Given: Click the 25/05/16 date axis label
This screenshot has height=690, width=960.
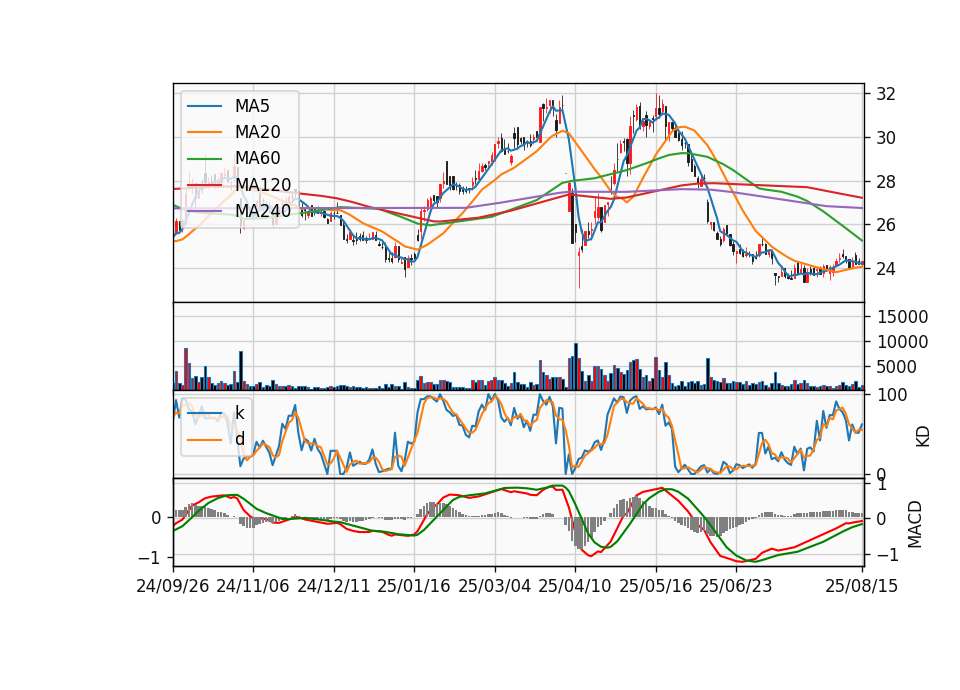Looking at the screenshot, I should tap(656, 586).
